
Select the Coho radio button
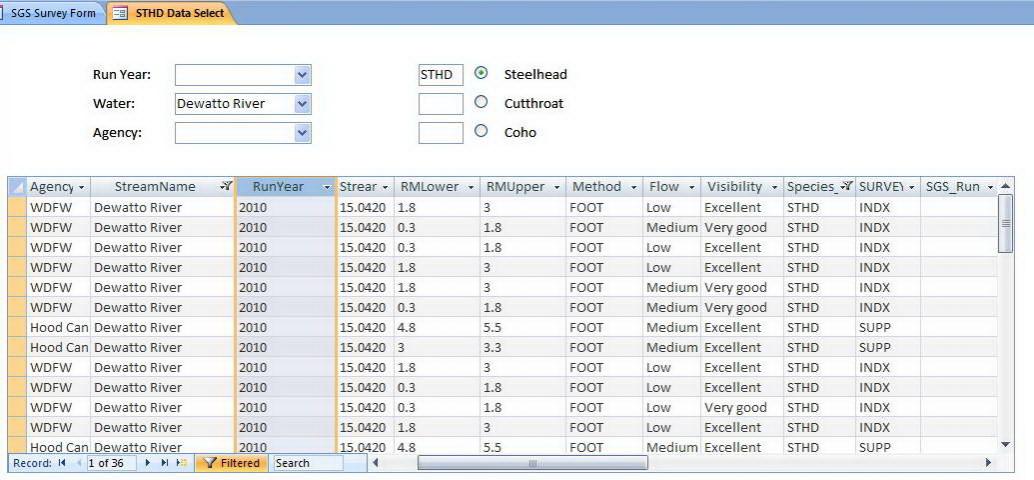pos(481,131)
